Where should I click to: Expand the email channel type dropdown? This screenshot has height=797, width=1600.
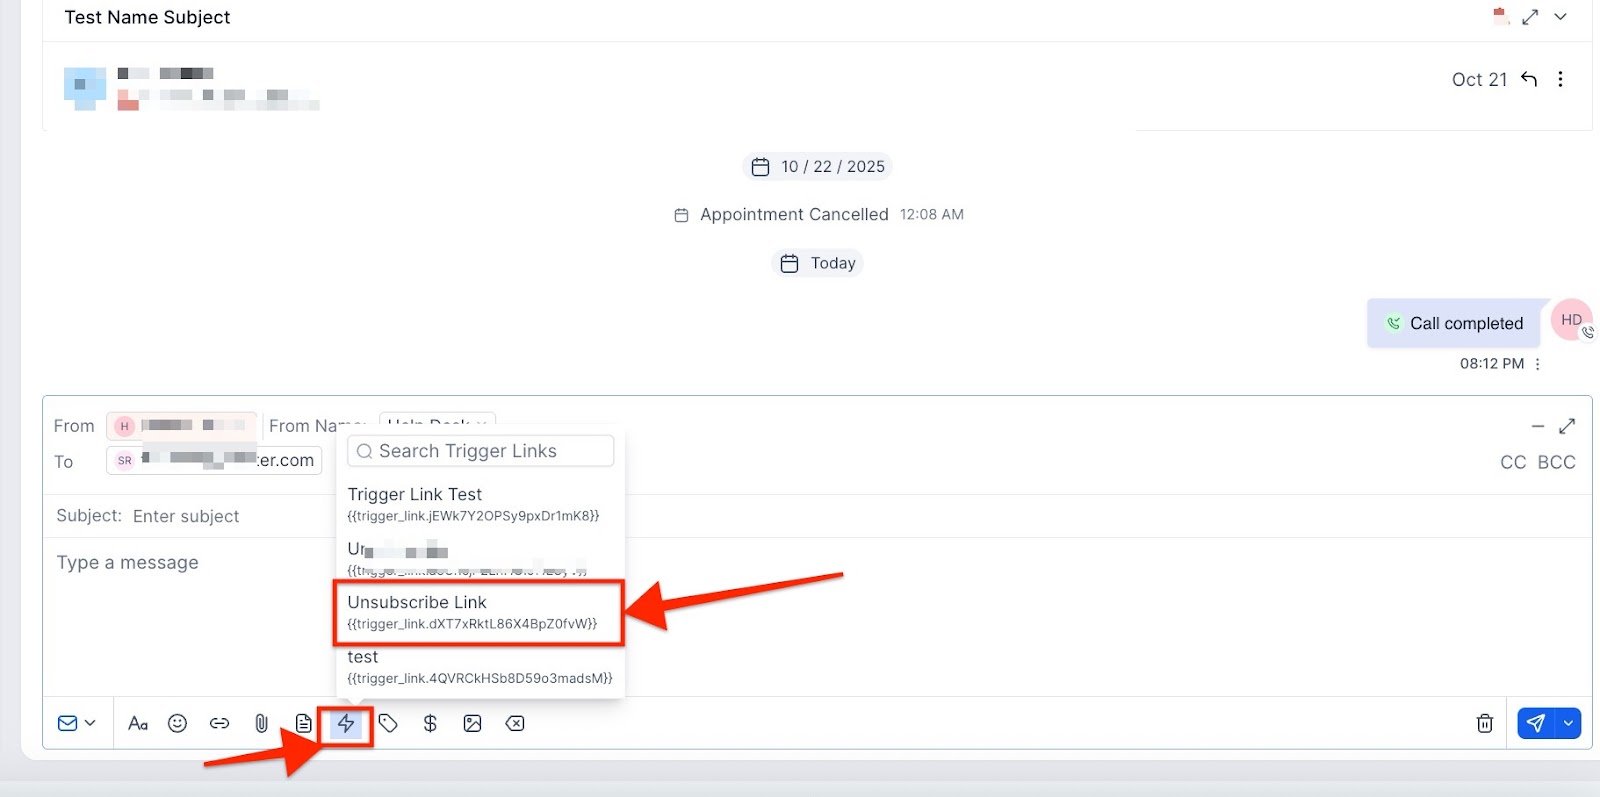click(77, 724)
